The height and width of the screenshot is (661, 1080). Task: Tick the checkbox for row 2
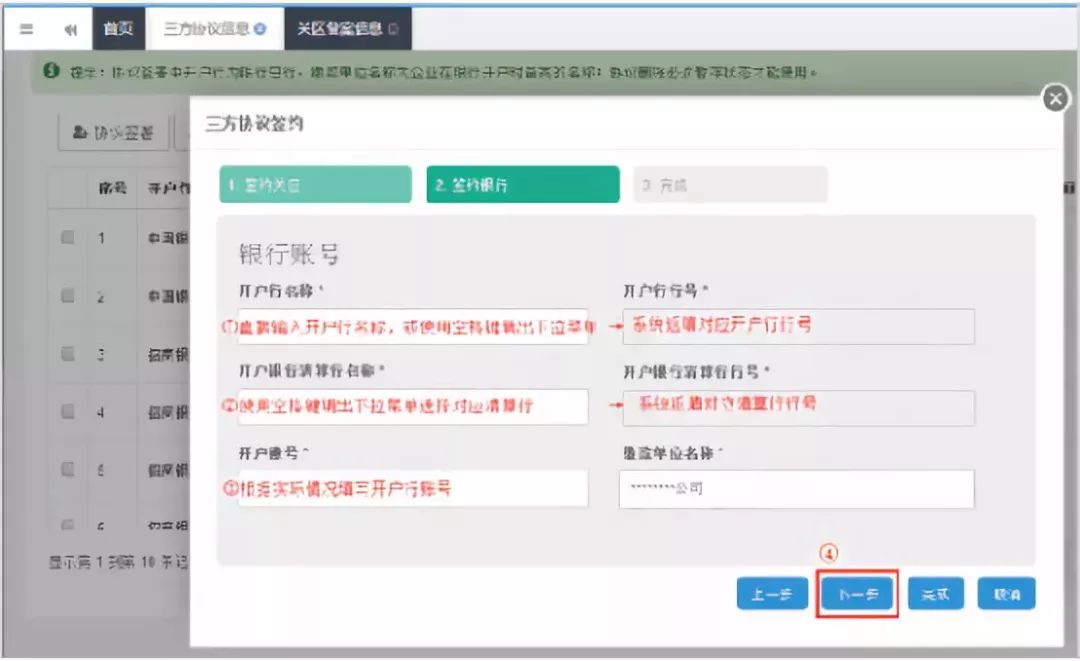68,296
